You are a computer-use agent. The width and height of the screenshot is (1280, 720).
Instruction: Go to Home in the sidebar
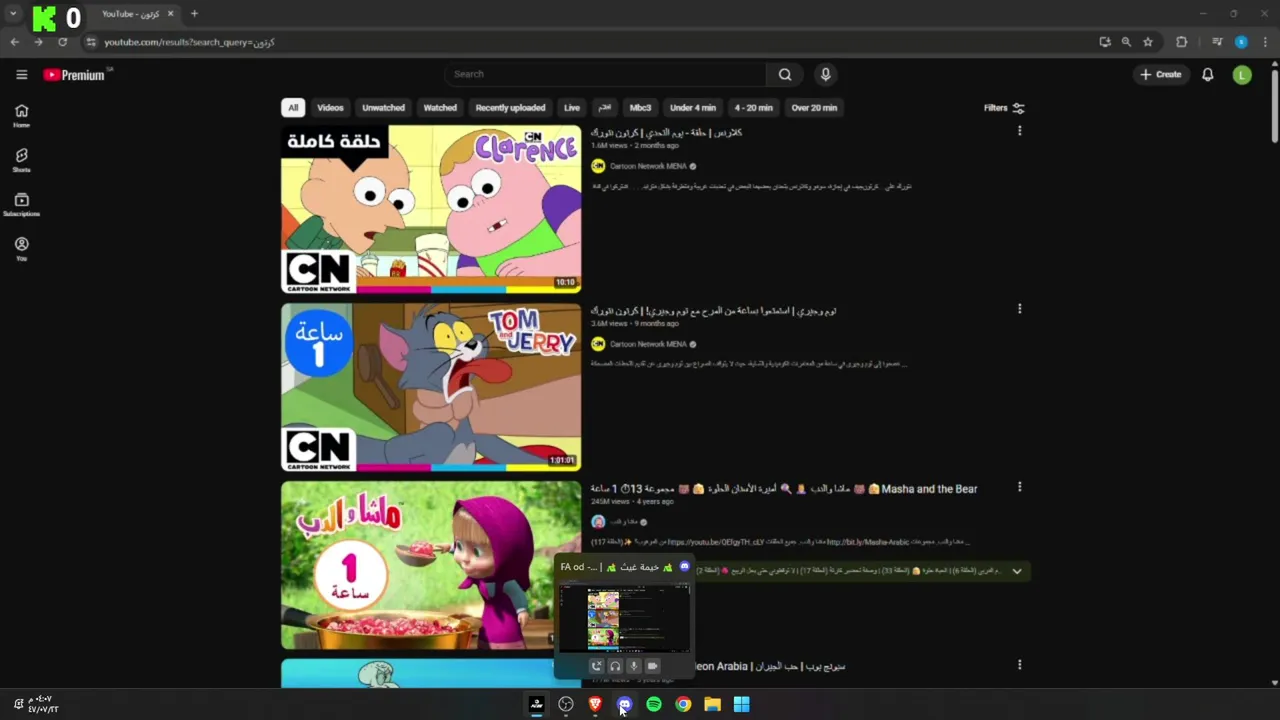(x=21, y=116)
